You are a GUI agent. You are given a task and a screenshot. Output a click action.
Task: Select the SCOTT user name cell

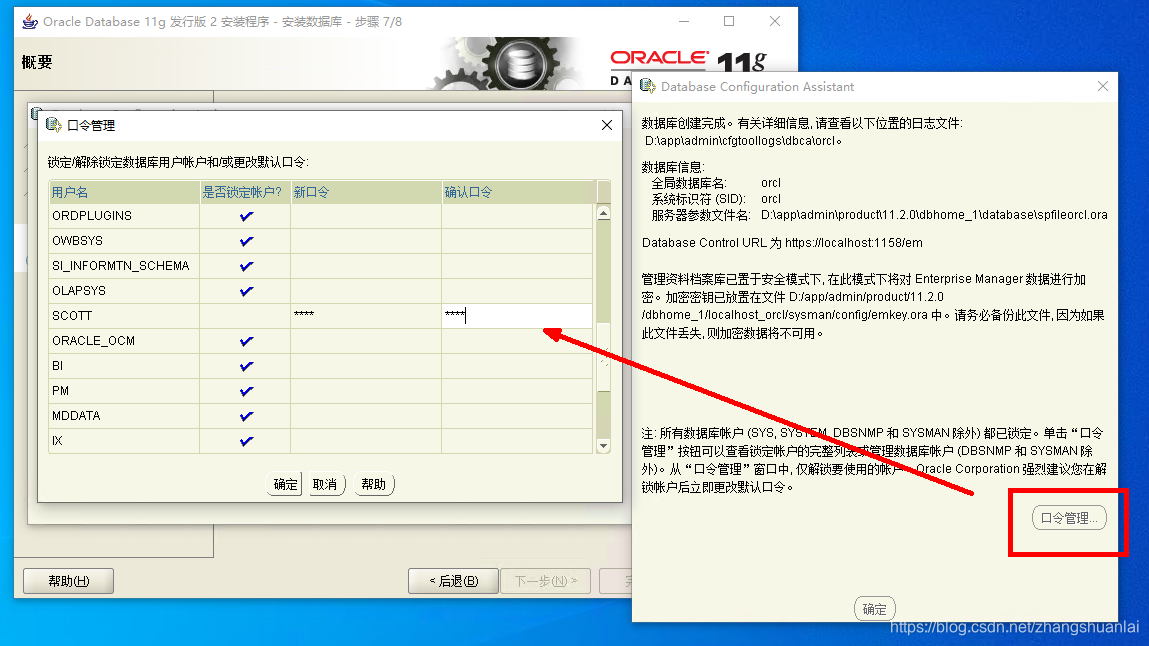point(124,316)
